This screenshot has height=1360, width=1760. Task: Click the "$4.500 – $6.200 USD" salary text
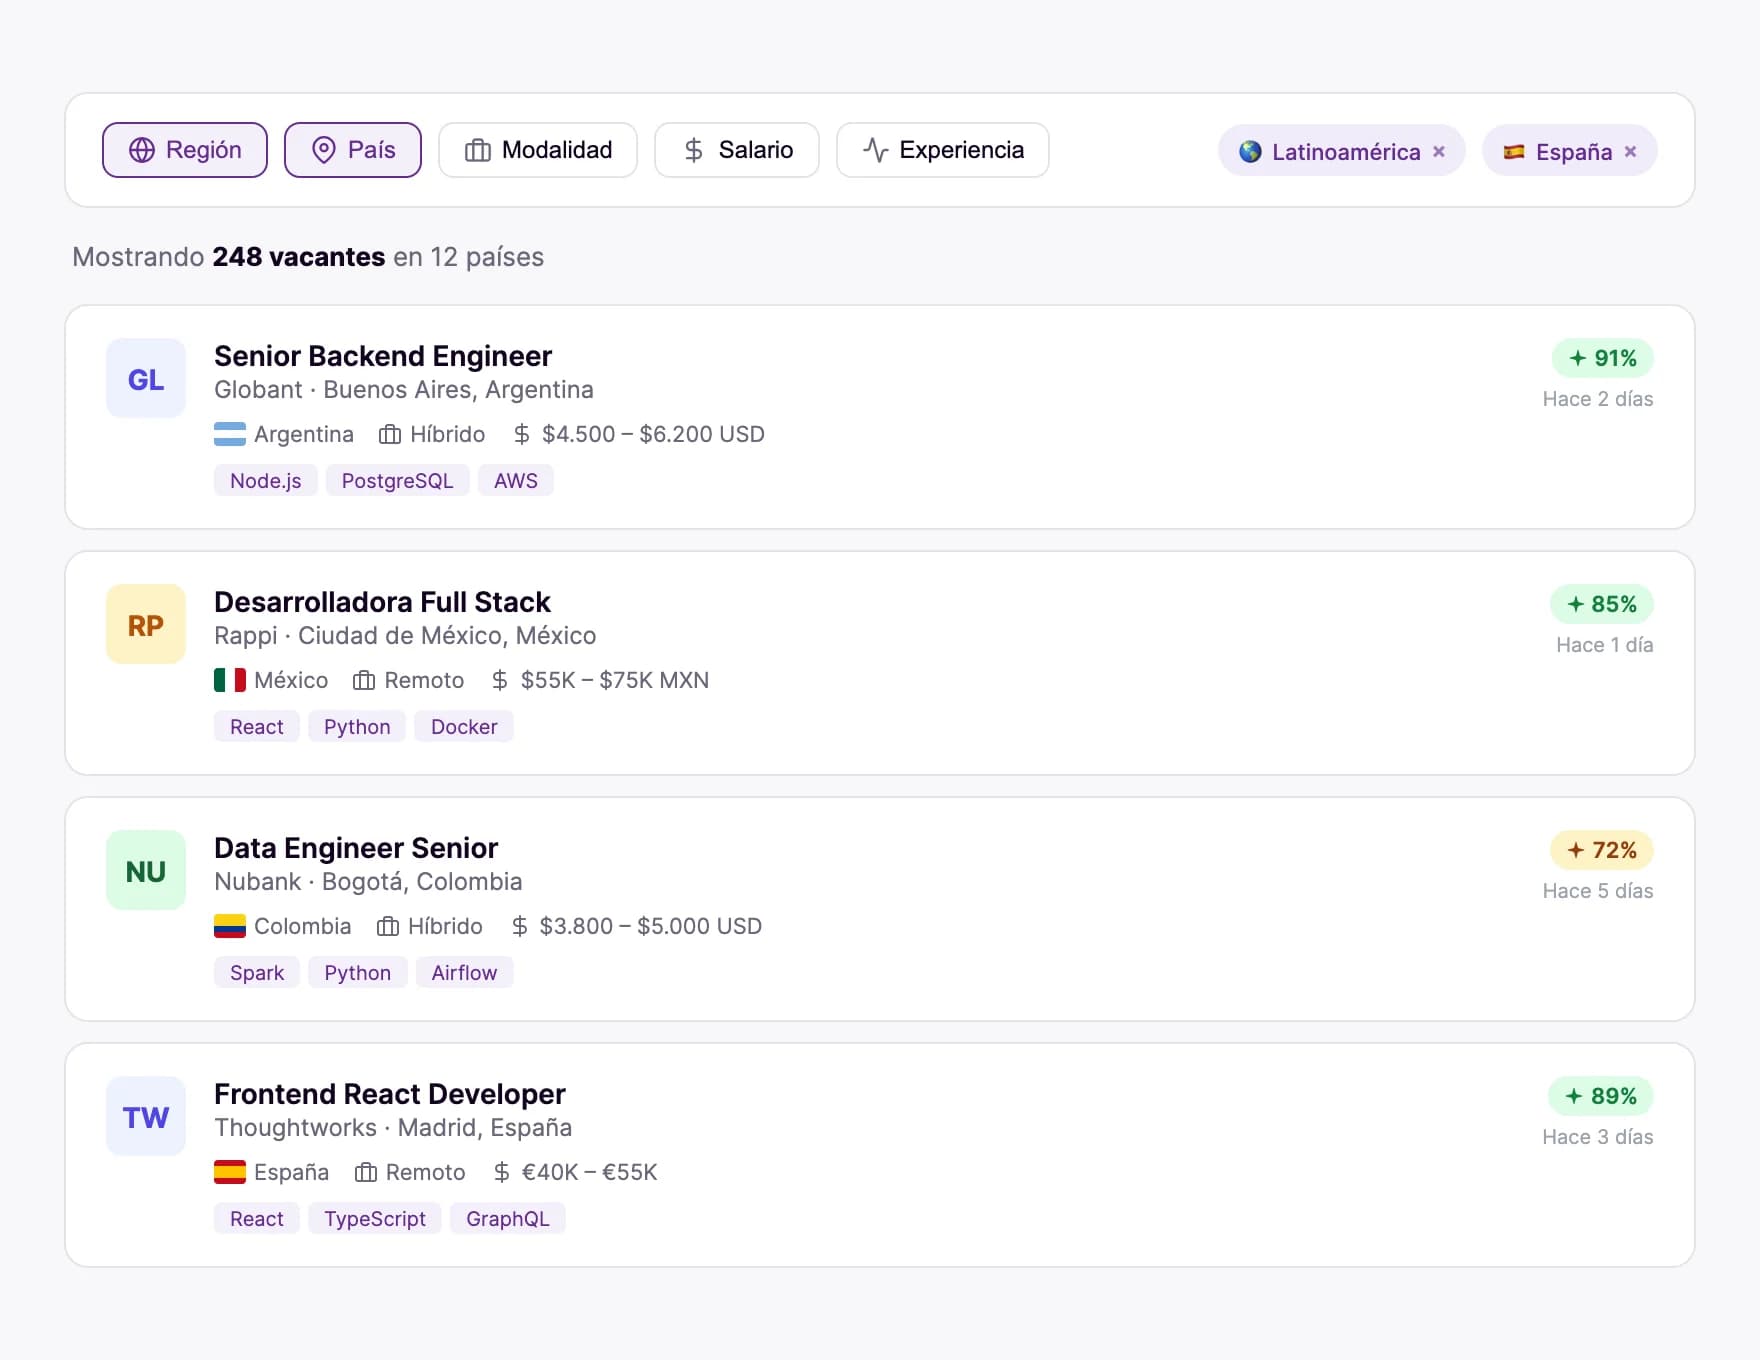click(x=653, y=434)
